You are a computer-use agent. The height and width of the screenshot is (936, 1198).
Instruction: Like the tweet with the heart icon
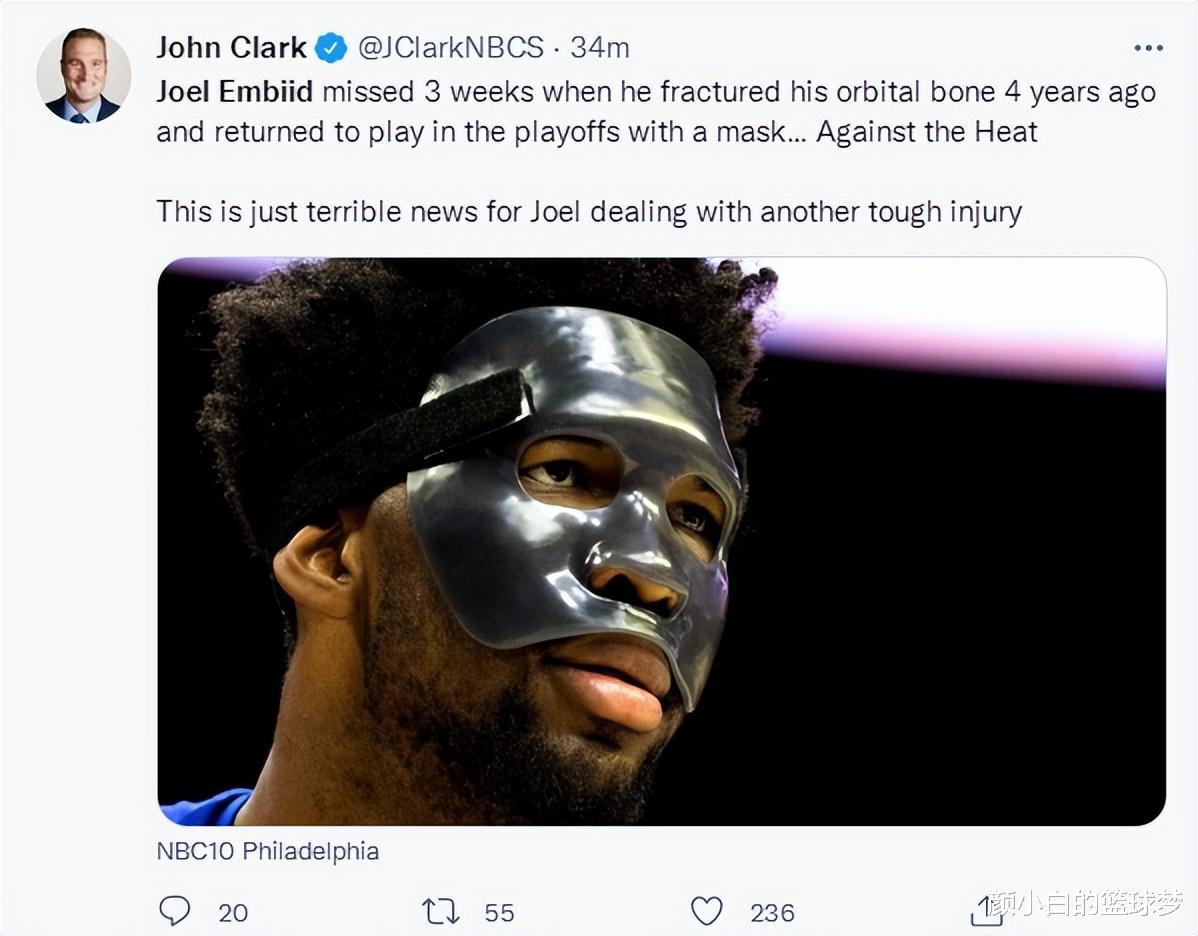[x=707, y=911]
